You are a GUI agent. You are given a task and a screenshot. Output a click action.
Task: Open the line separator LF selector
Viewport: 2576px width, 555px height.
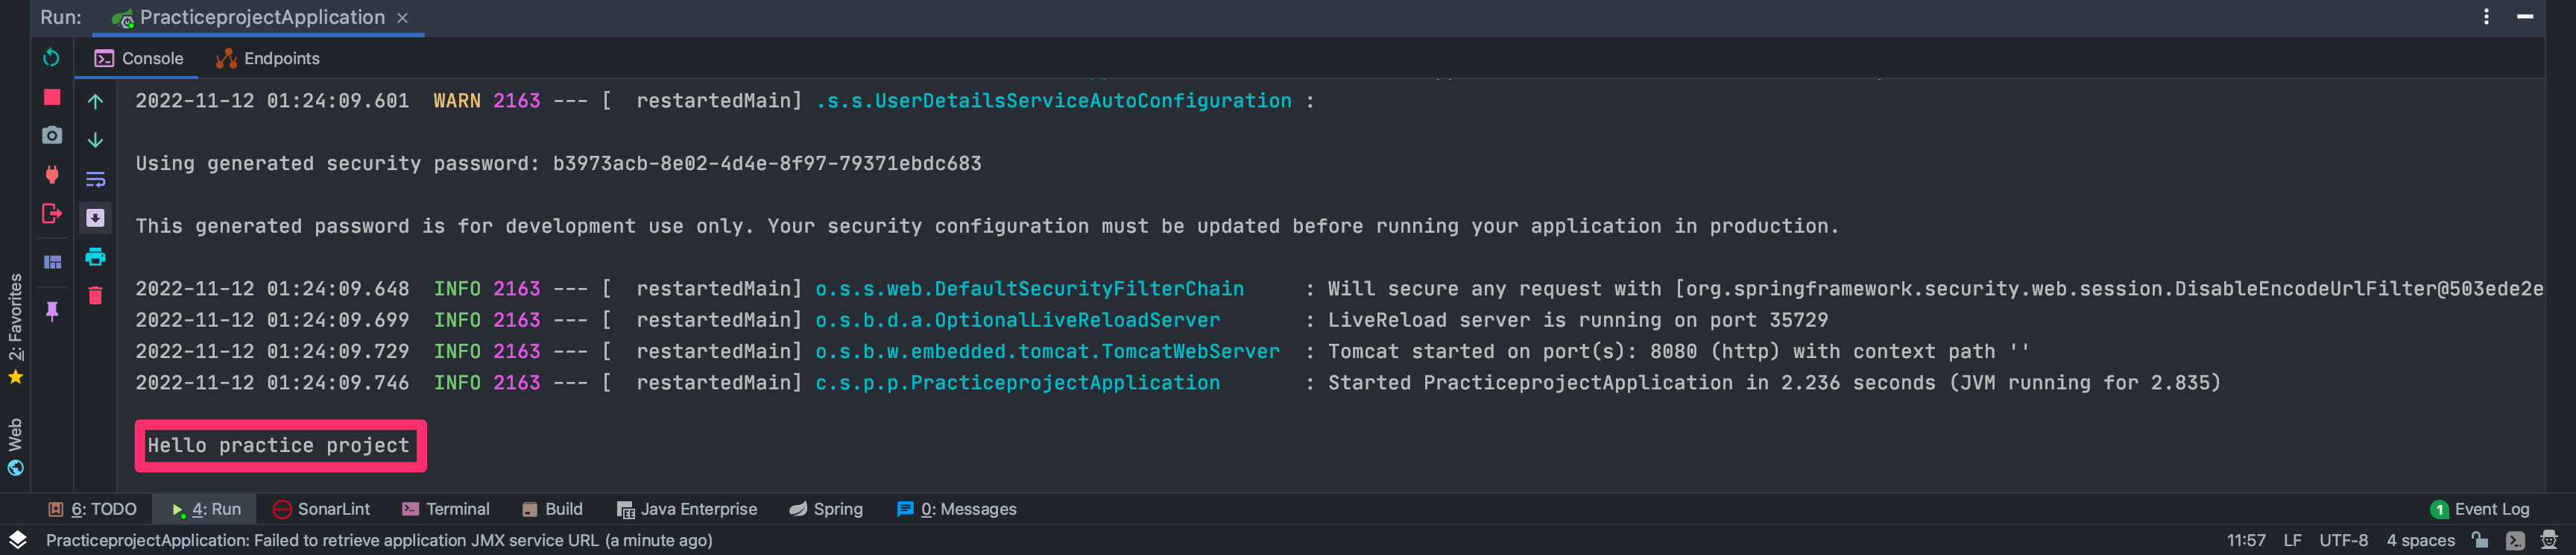click(x=2292, y=540)
